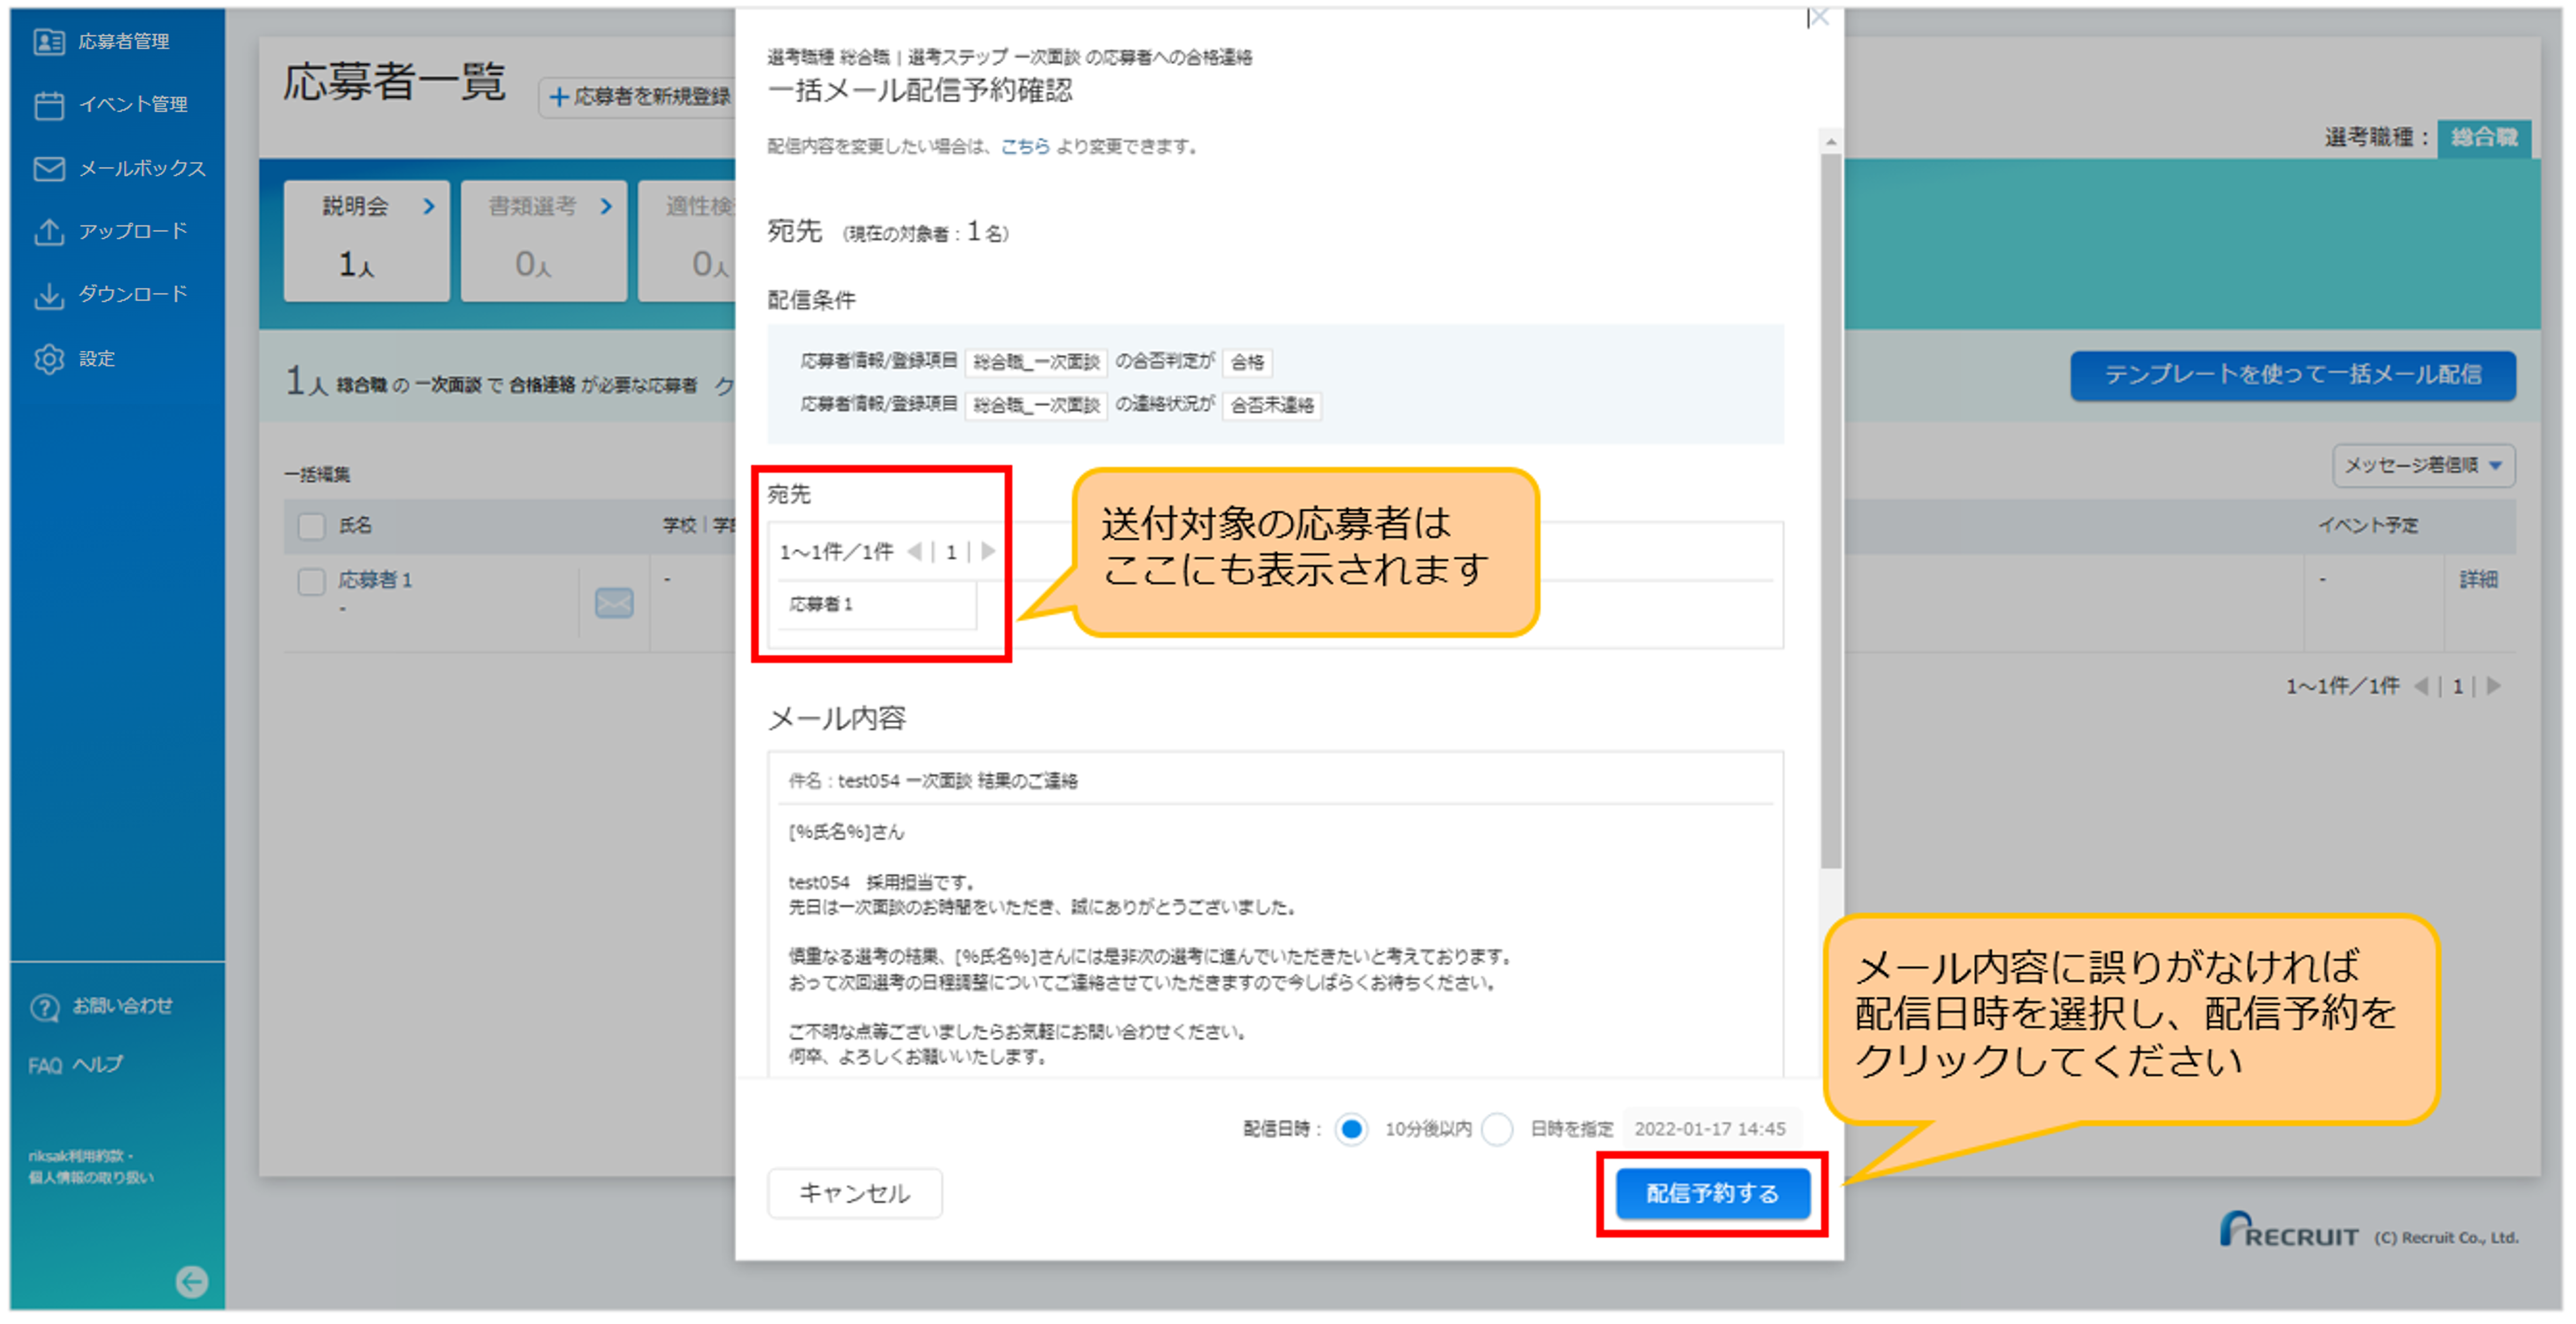Image resolution: width=2576 pixels, height=1324 pixels.
Task: Click the plus icon for 応募者を新規登録
Action: 559,96
